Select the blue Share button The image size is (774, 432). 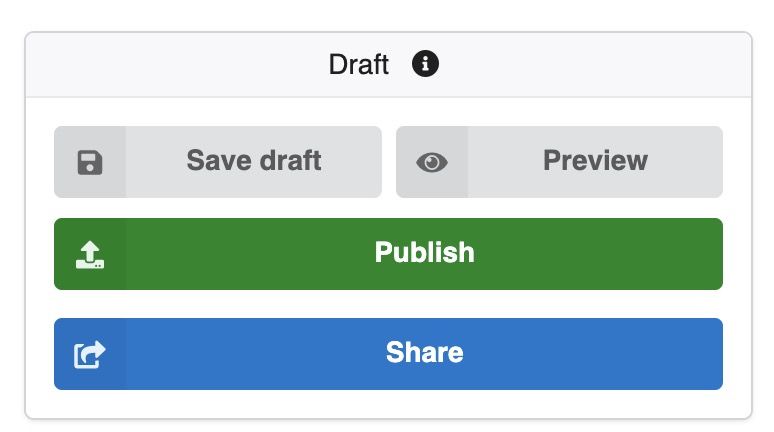click(388, 354)
